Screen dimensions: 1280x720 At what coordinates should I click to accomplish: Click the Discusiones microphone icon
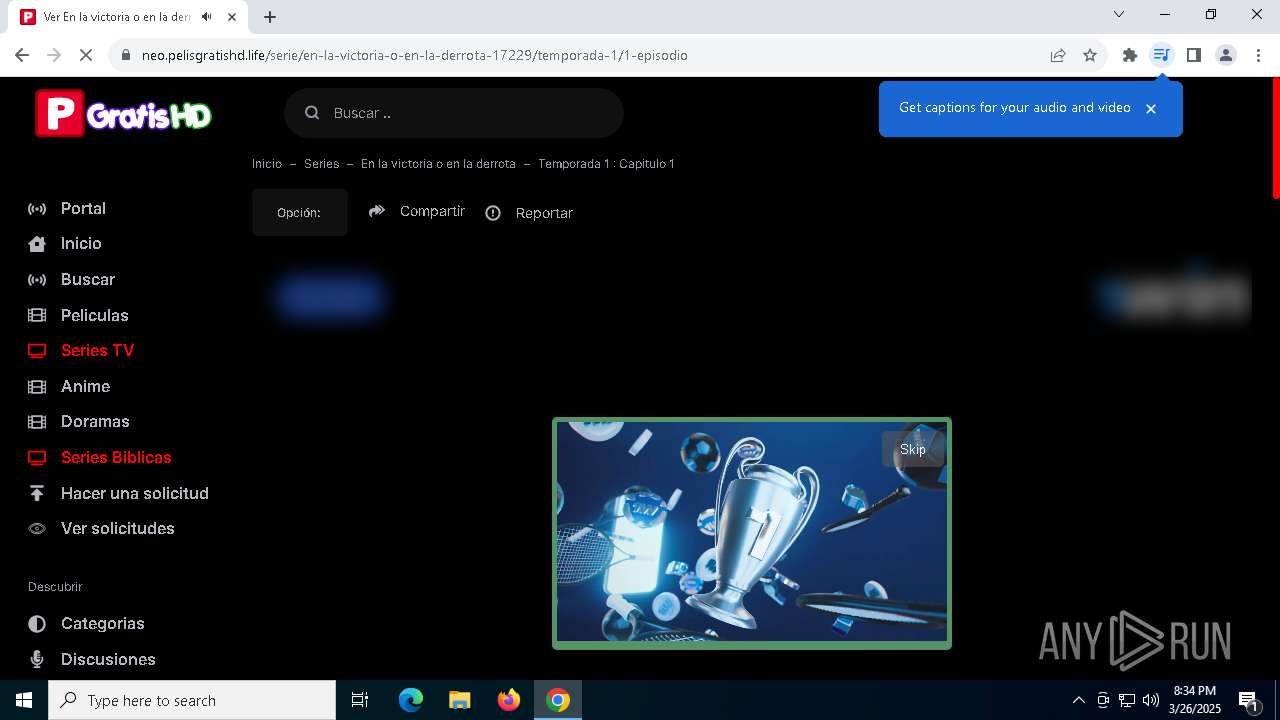(37, 659)
